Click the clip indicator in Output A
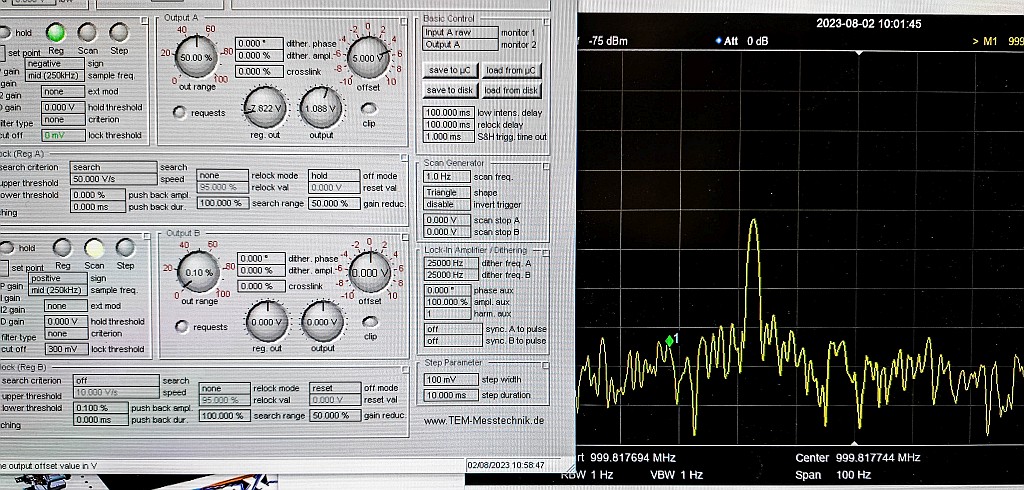This screenshot has height=490, width=1024. (369, 108)
